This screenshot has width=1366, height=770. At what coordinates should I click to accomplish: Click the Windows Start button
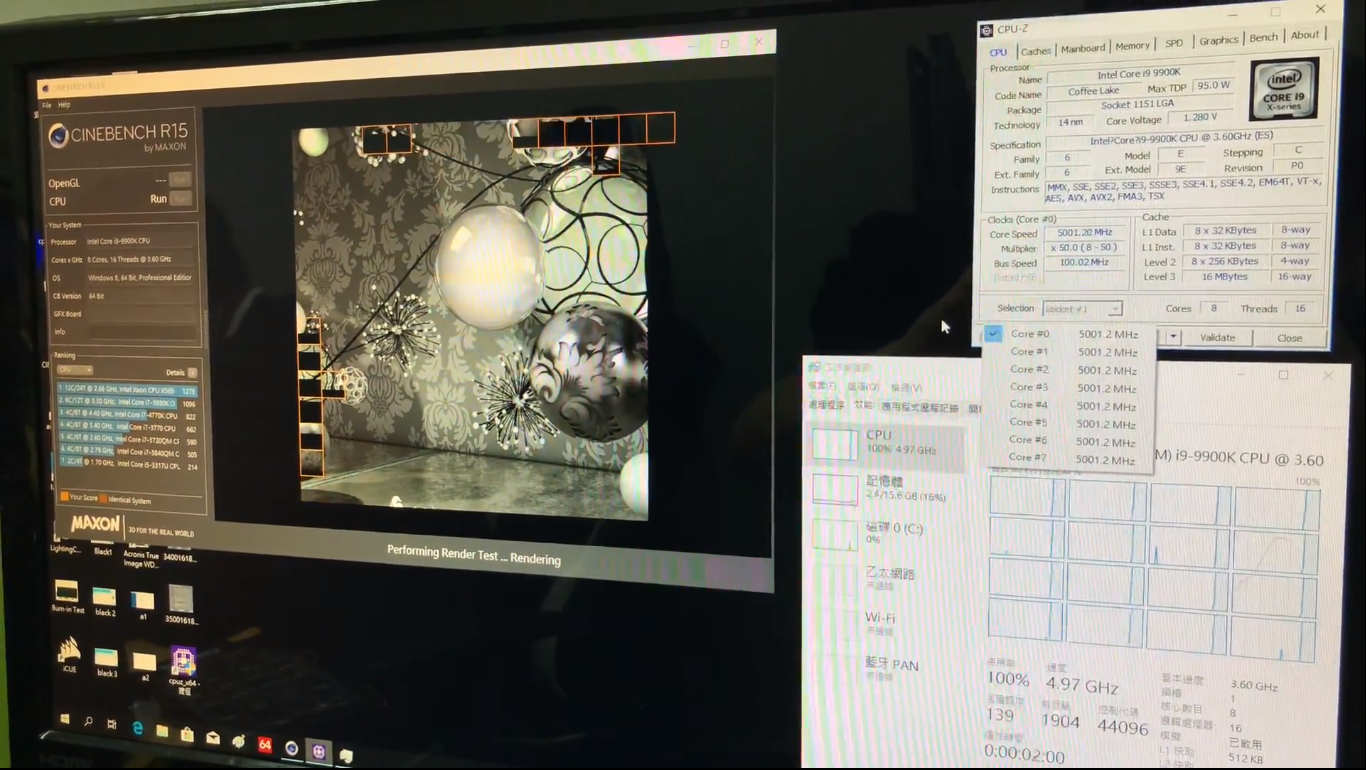65,718
